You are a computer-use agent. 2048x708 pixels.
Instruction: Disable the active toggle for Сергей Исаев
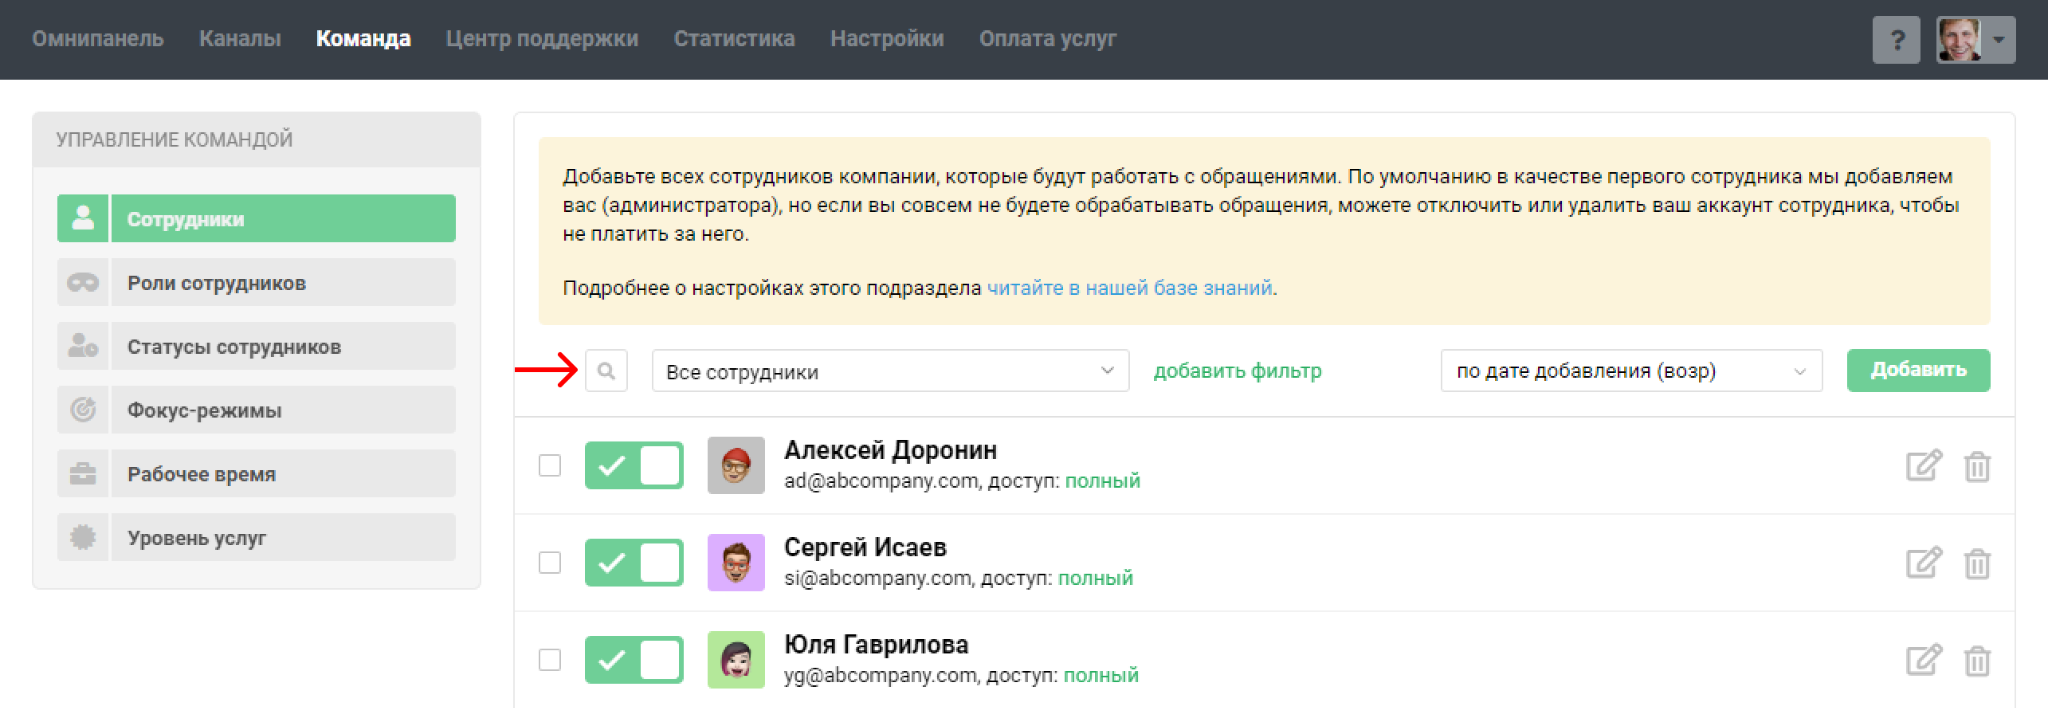pos(634,563)
